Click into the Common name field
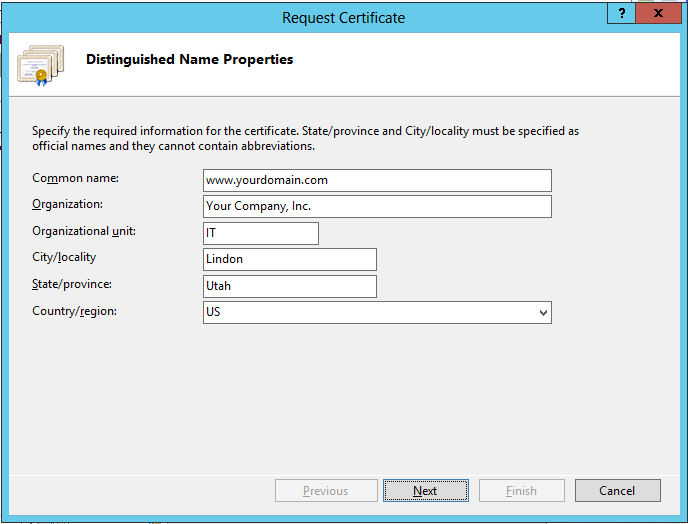The height and width of the screenshot is (524, 688). coord(376,180)
